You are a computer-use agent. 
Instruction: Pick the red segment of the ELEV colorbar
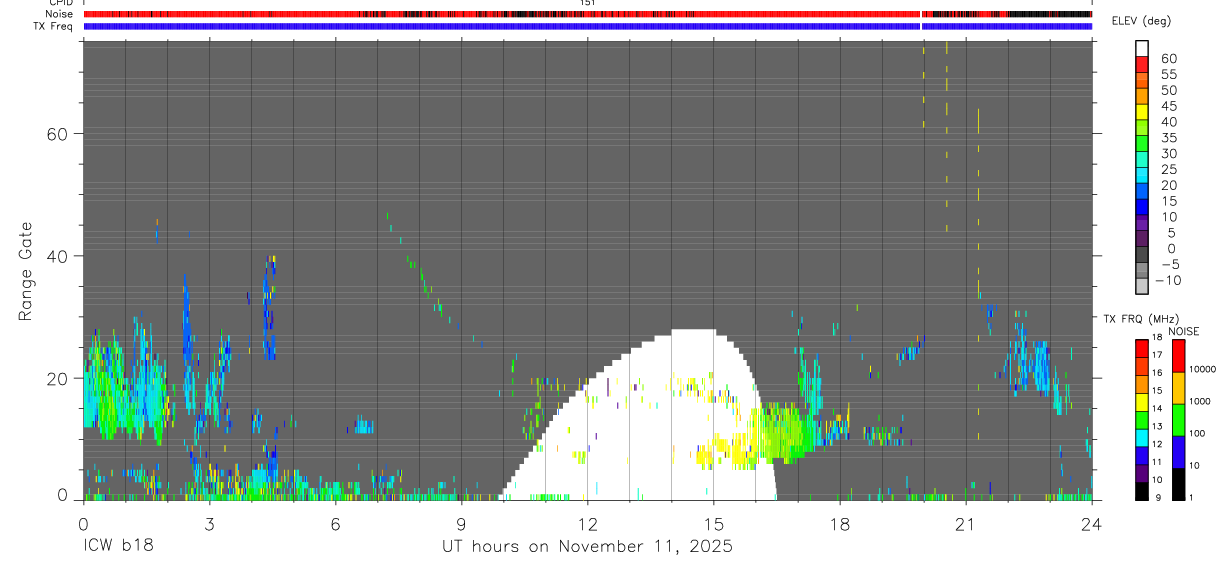1142,64
